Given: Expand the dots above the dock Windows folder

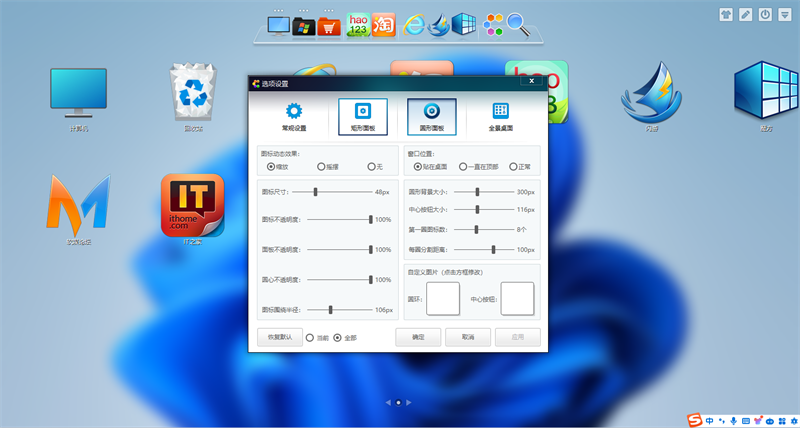Looking at the screenshot, I should [x=304, y=10].
